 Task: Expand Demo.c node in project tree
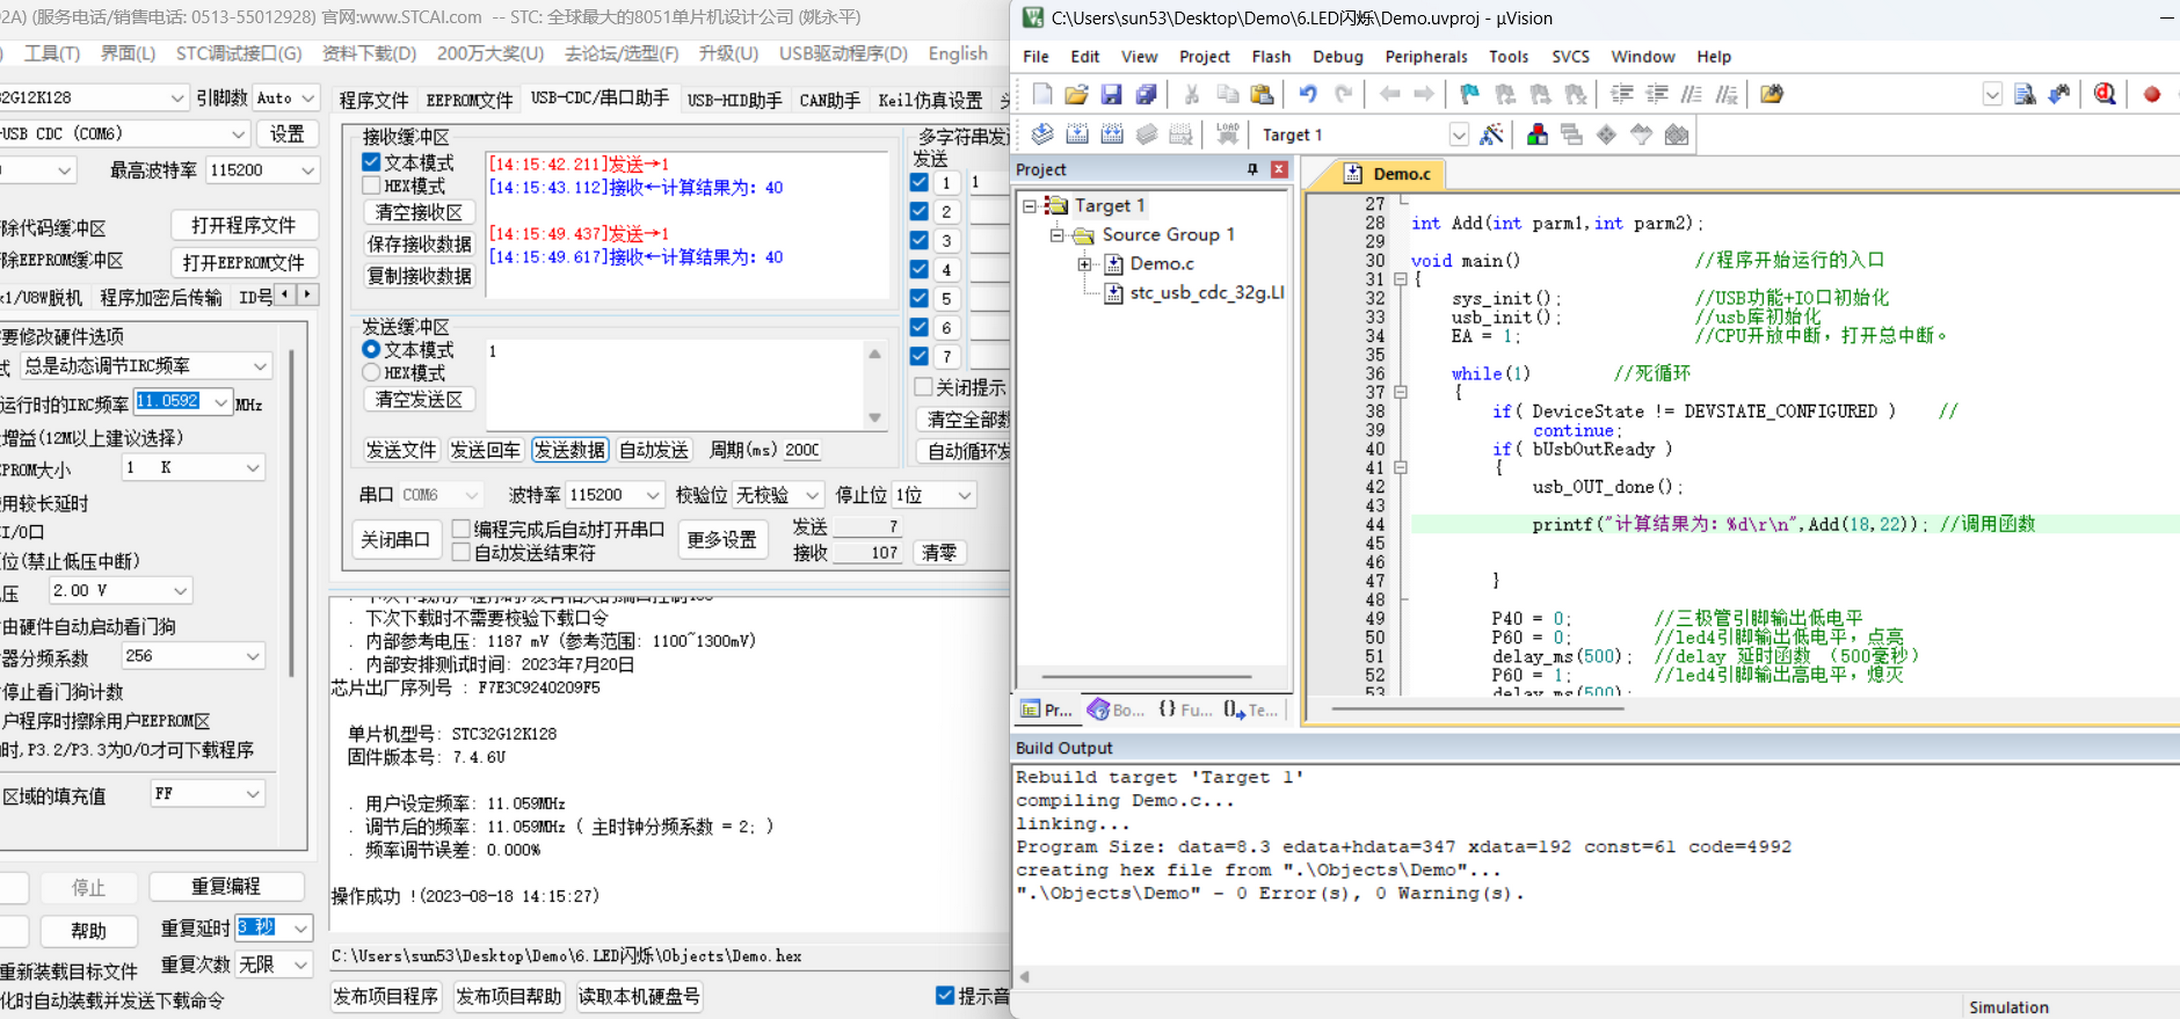click(1085, 264)
